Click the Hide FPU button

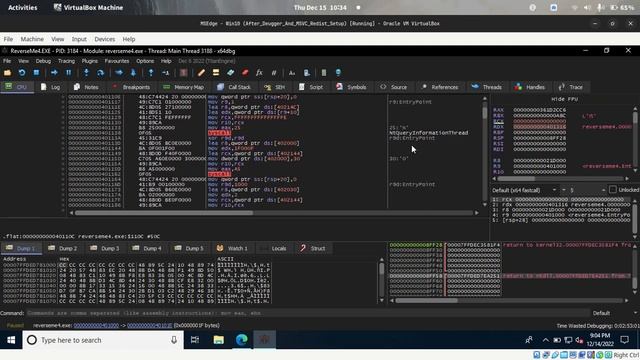tap(564, 99)
